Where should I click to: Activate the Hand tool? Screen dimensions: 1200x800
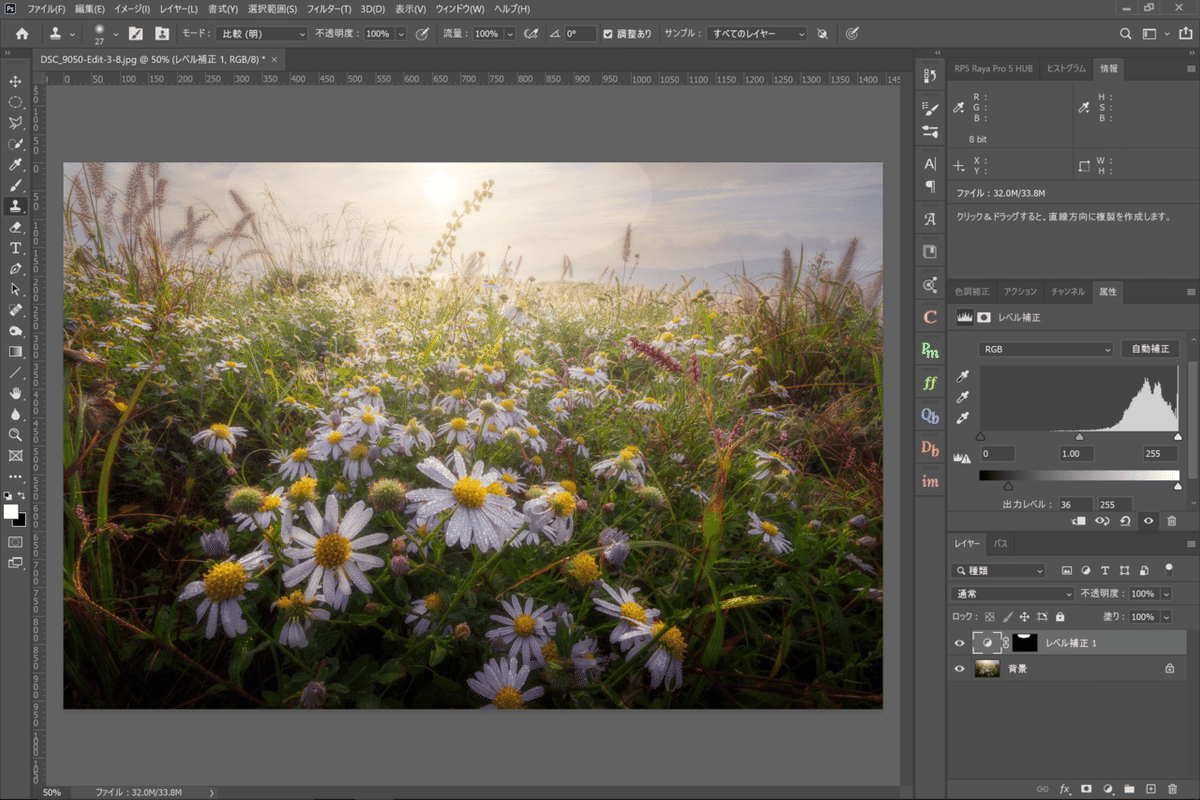(x=15, y=393)
